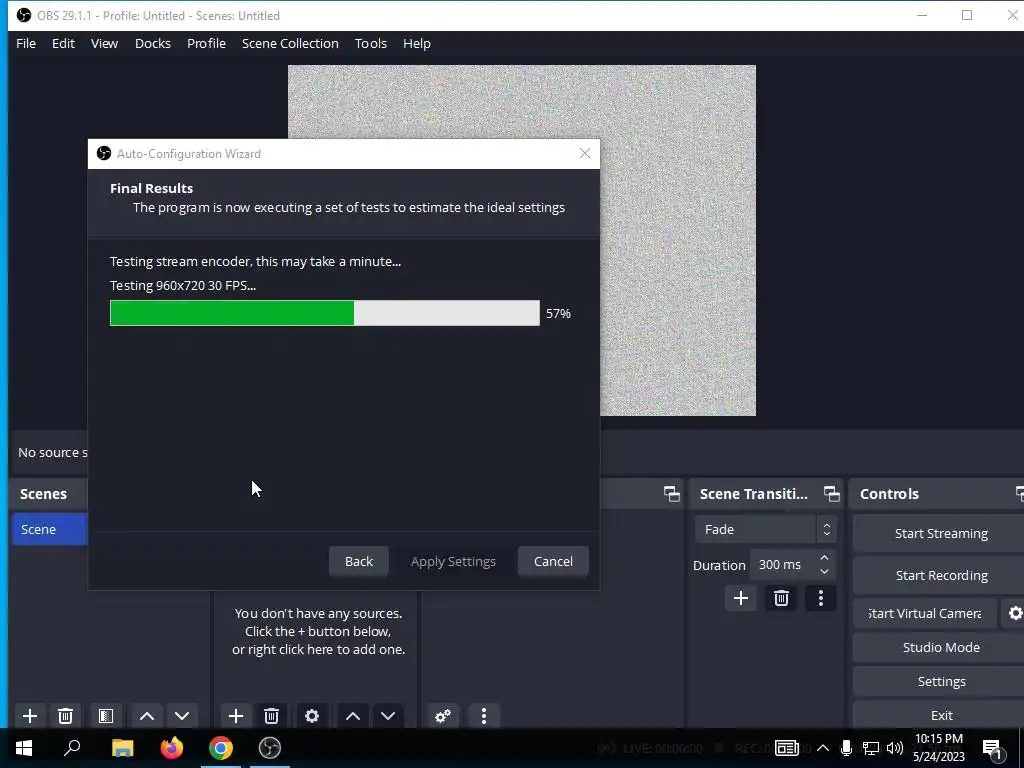Add a new scene with plus icon
The height and width of the screenshot is (768, 1024).
(29, 716)
